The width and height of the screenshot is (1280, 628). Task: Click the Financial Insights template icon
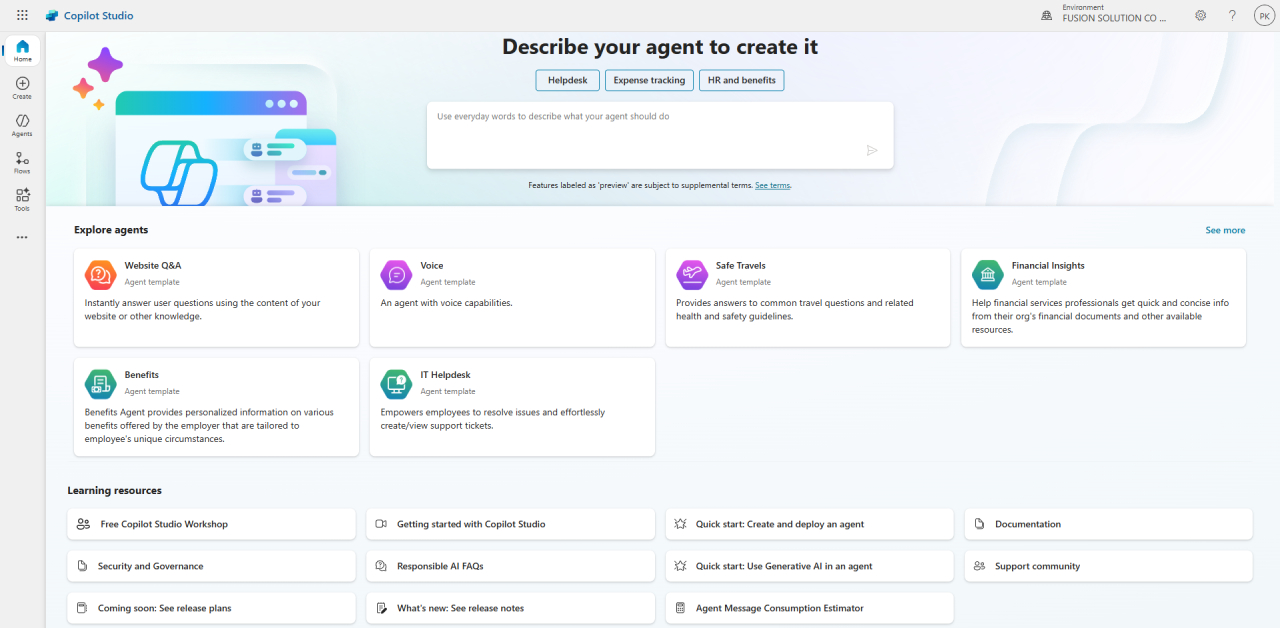[987, 274]
